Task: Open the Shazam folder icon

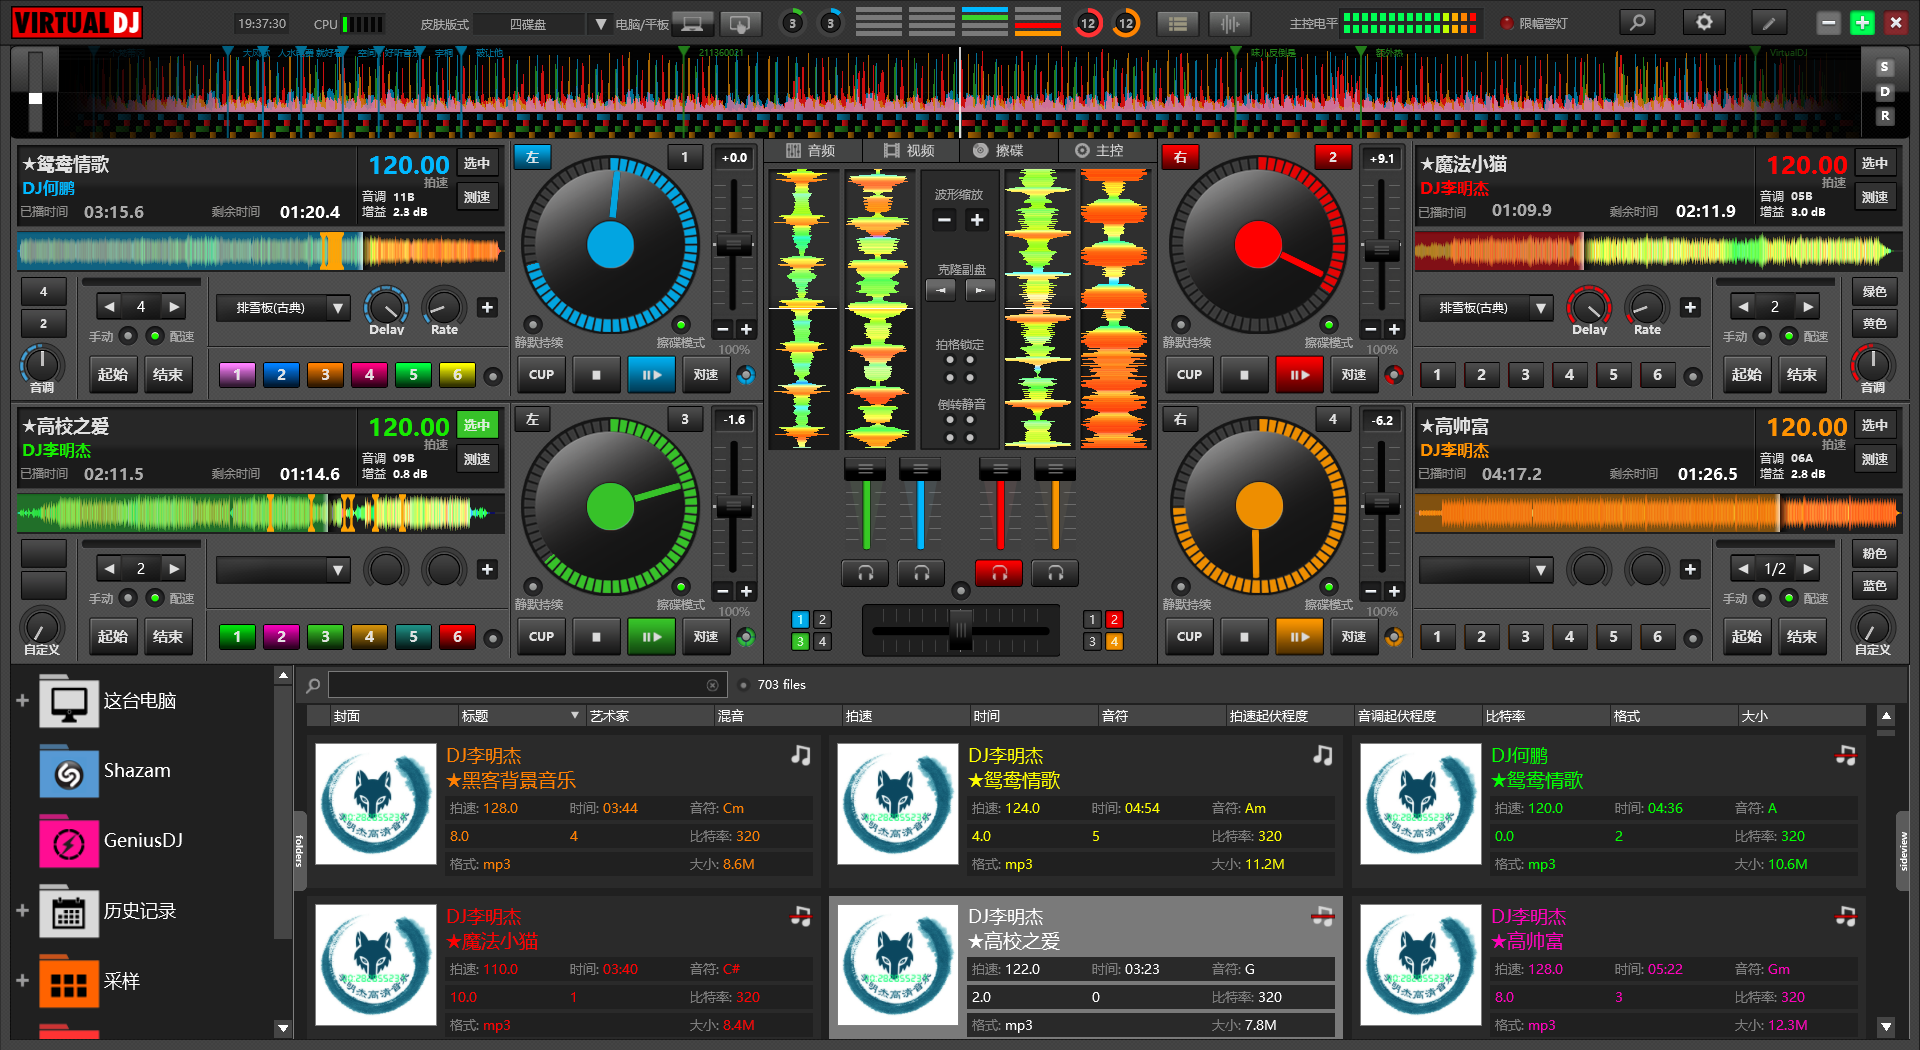Action: (69, 772)
